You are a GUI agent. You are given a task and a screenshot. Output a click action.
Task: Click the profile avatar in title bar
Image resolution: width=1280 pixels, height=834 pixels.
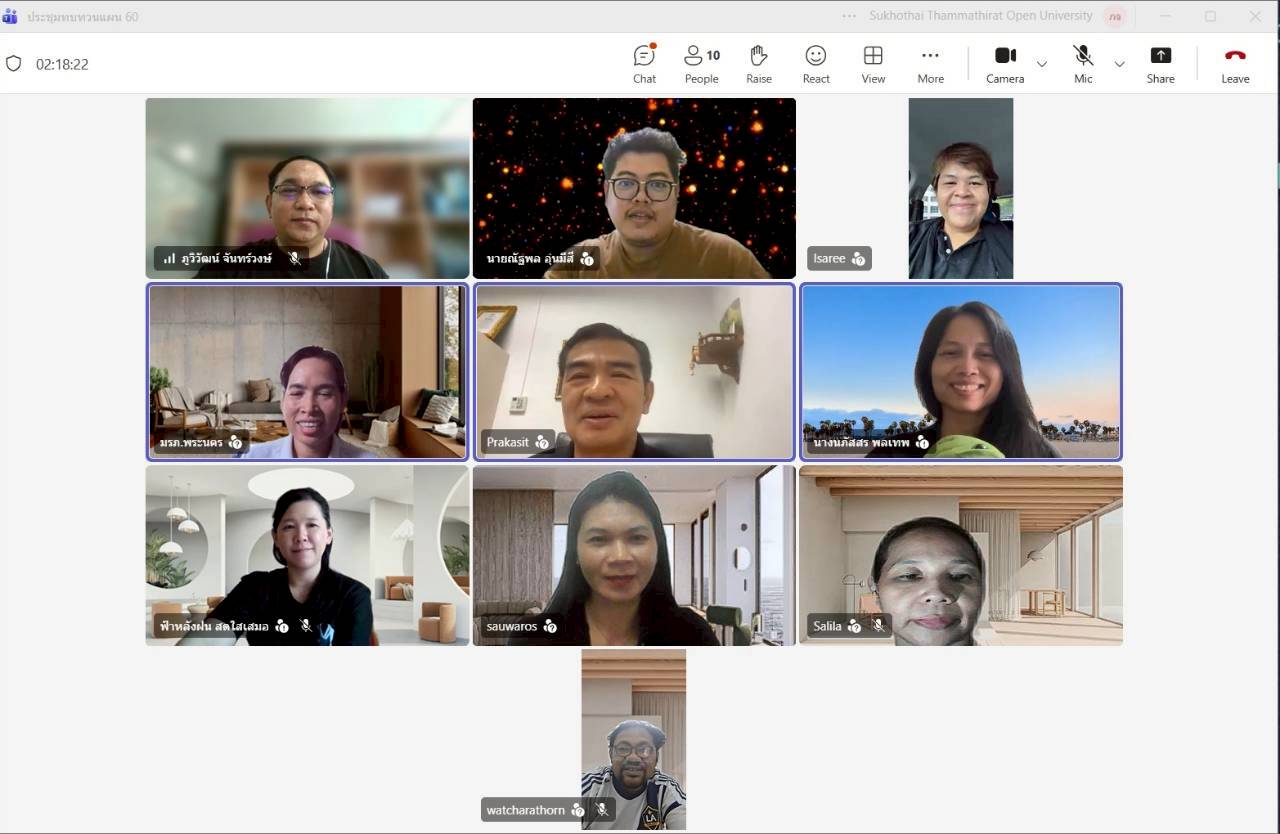(1114, 16)
